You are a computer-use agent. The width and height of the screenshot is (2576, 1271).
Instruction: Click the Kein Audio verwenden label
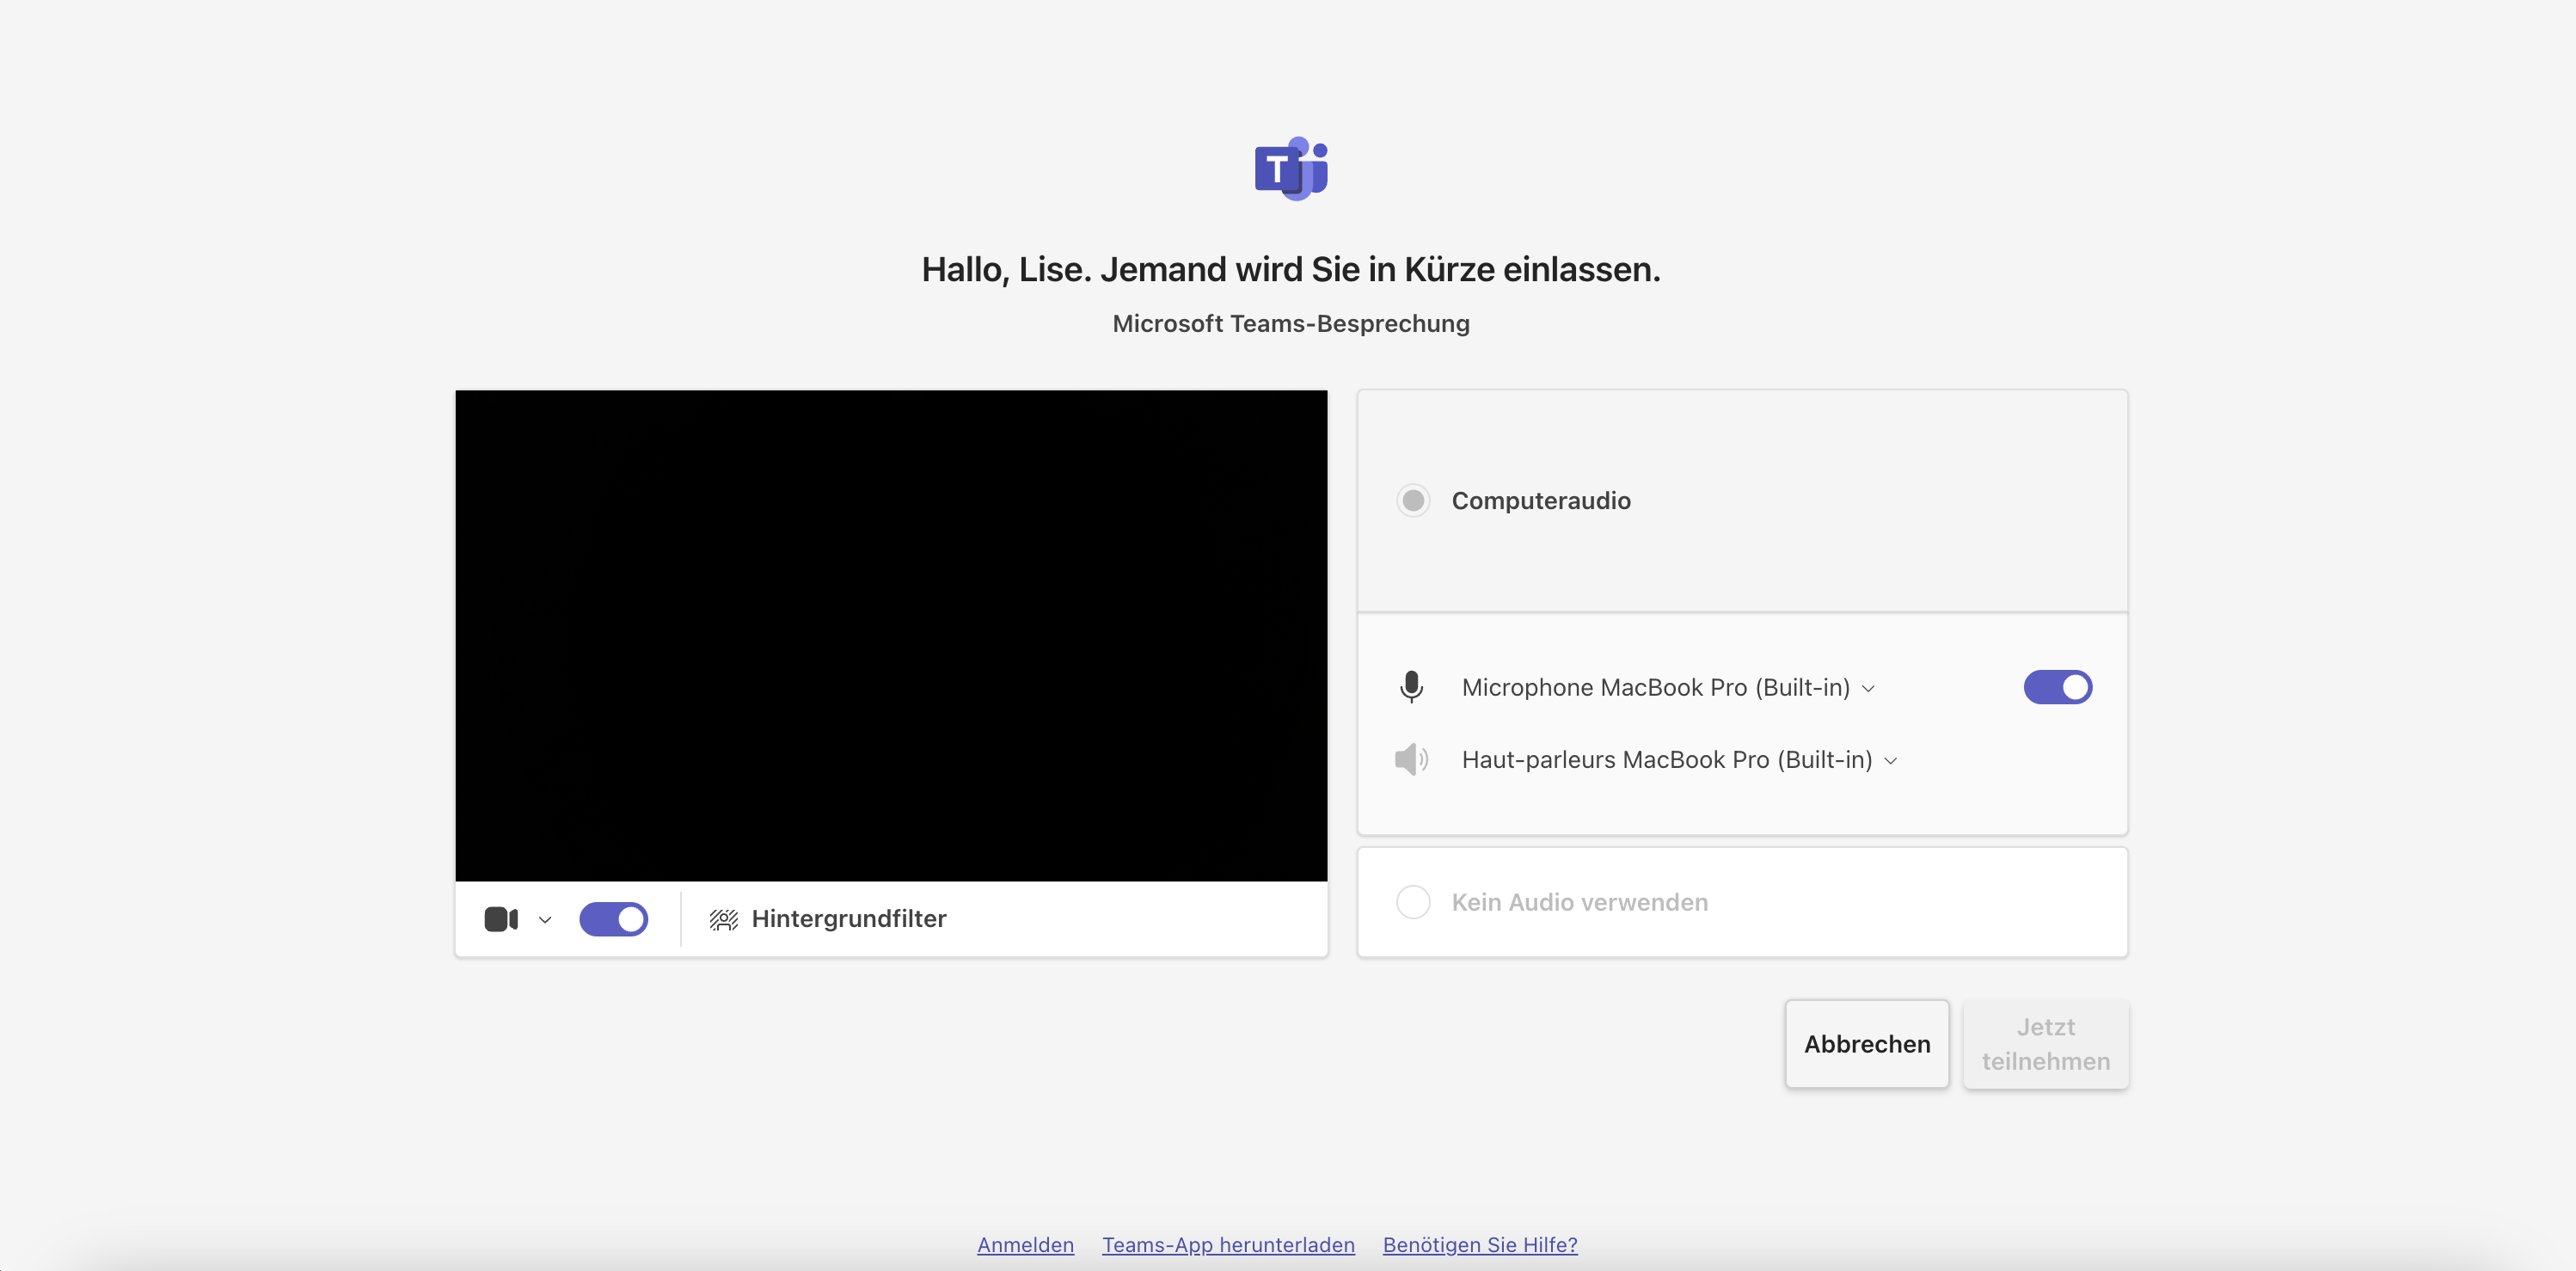click(1579, 902)
